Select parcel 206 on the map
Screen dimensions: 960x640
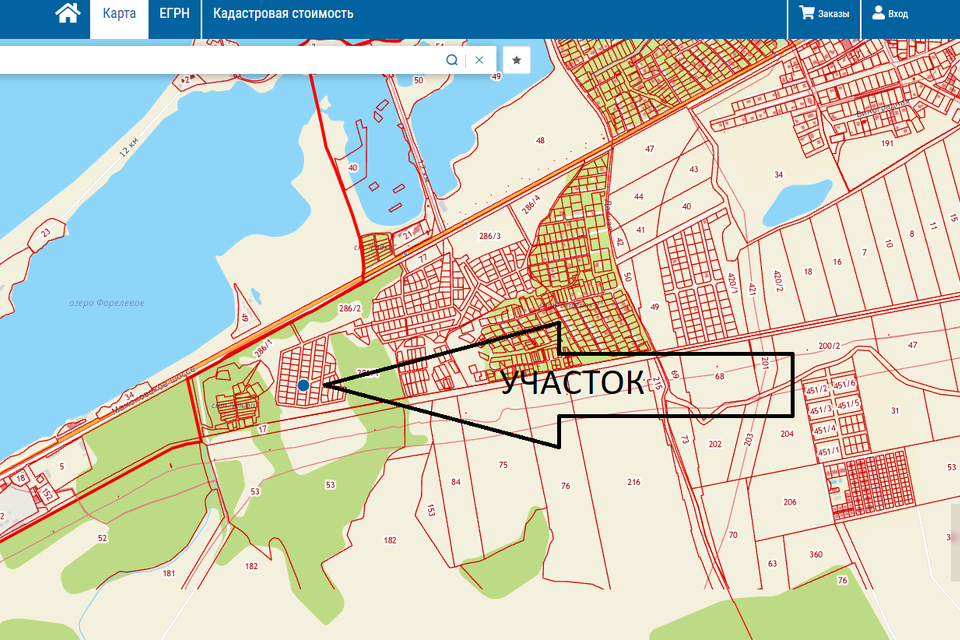point(789,502)
